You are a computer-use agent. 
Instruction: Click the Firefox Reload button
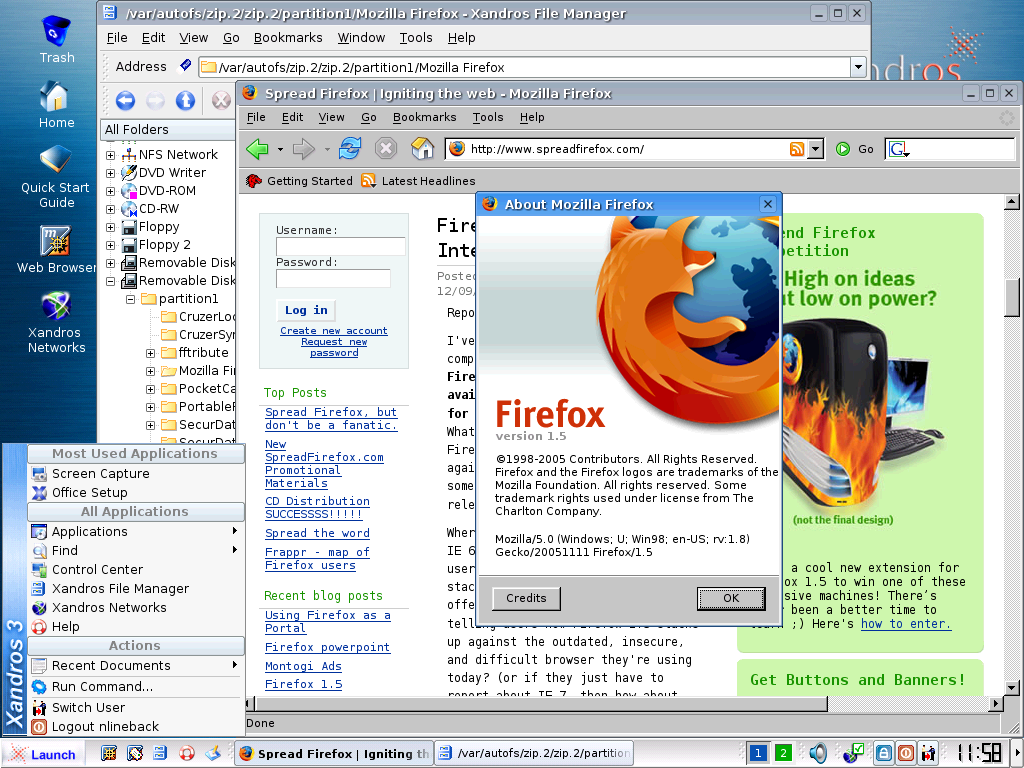pyautogui.click(x=349, y=149)
